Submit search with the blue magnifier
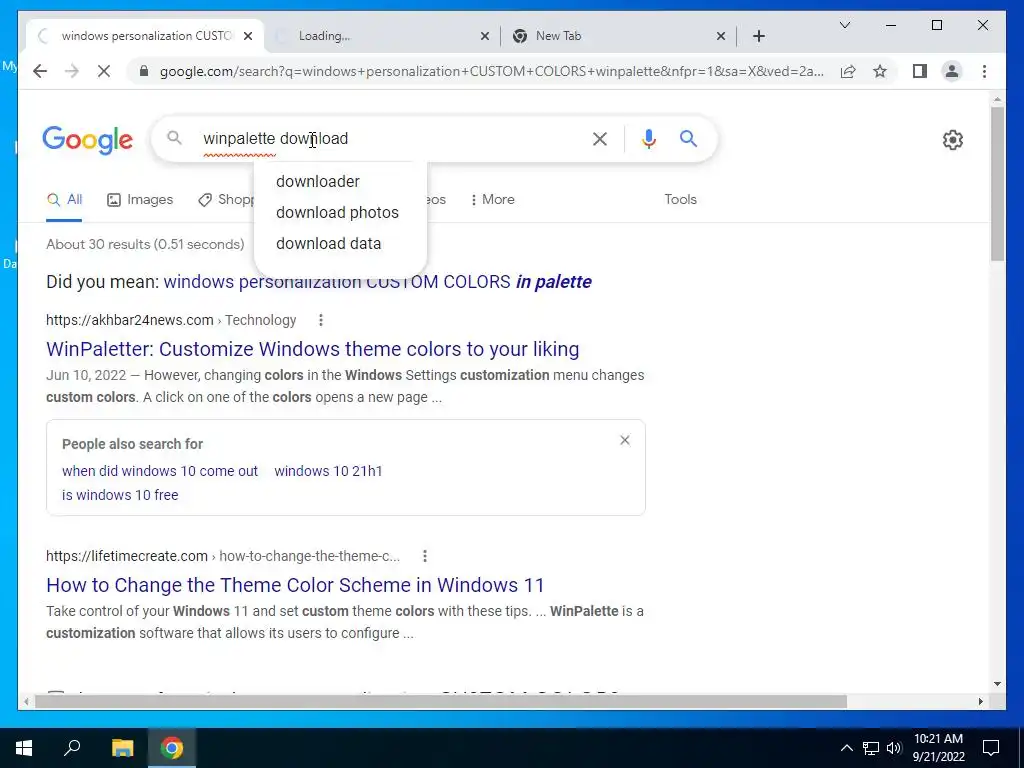 pyautogui.click(x=688, y=138)
